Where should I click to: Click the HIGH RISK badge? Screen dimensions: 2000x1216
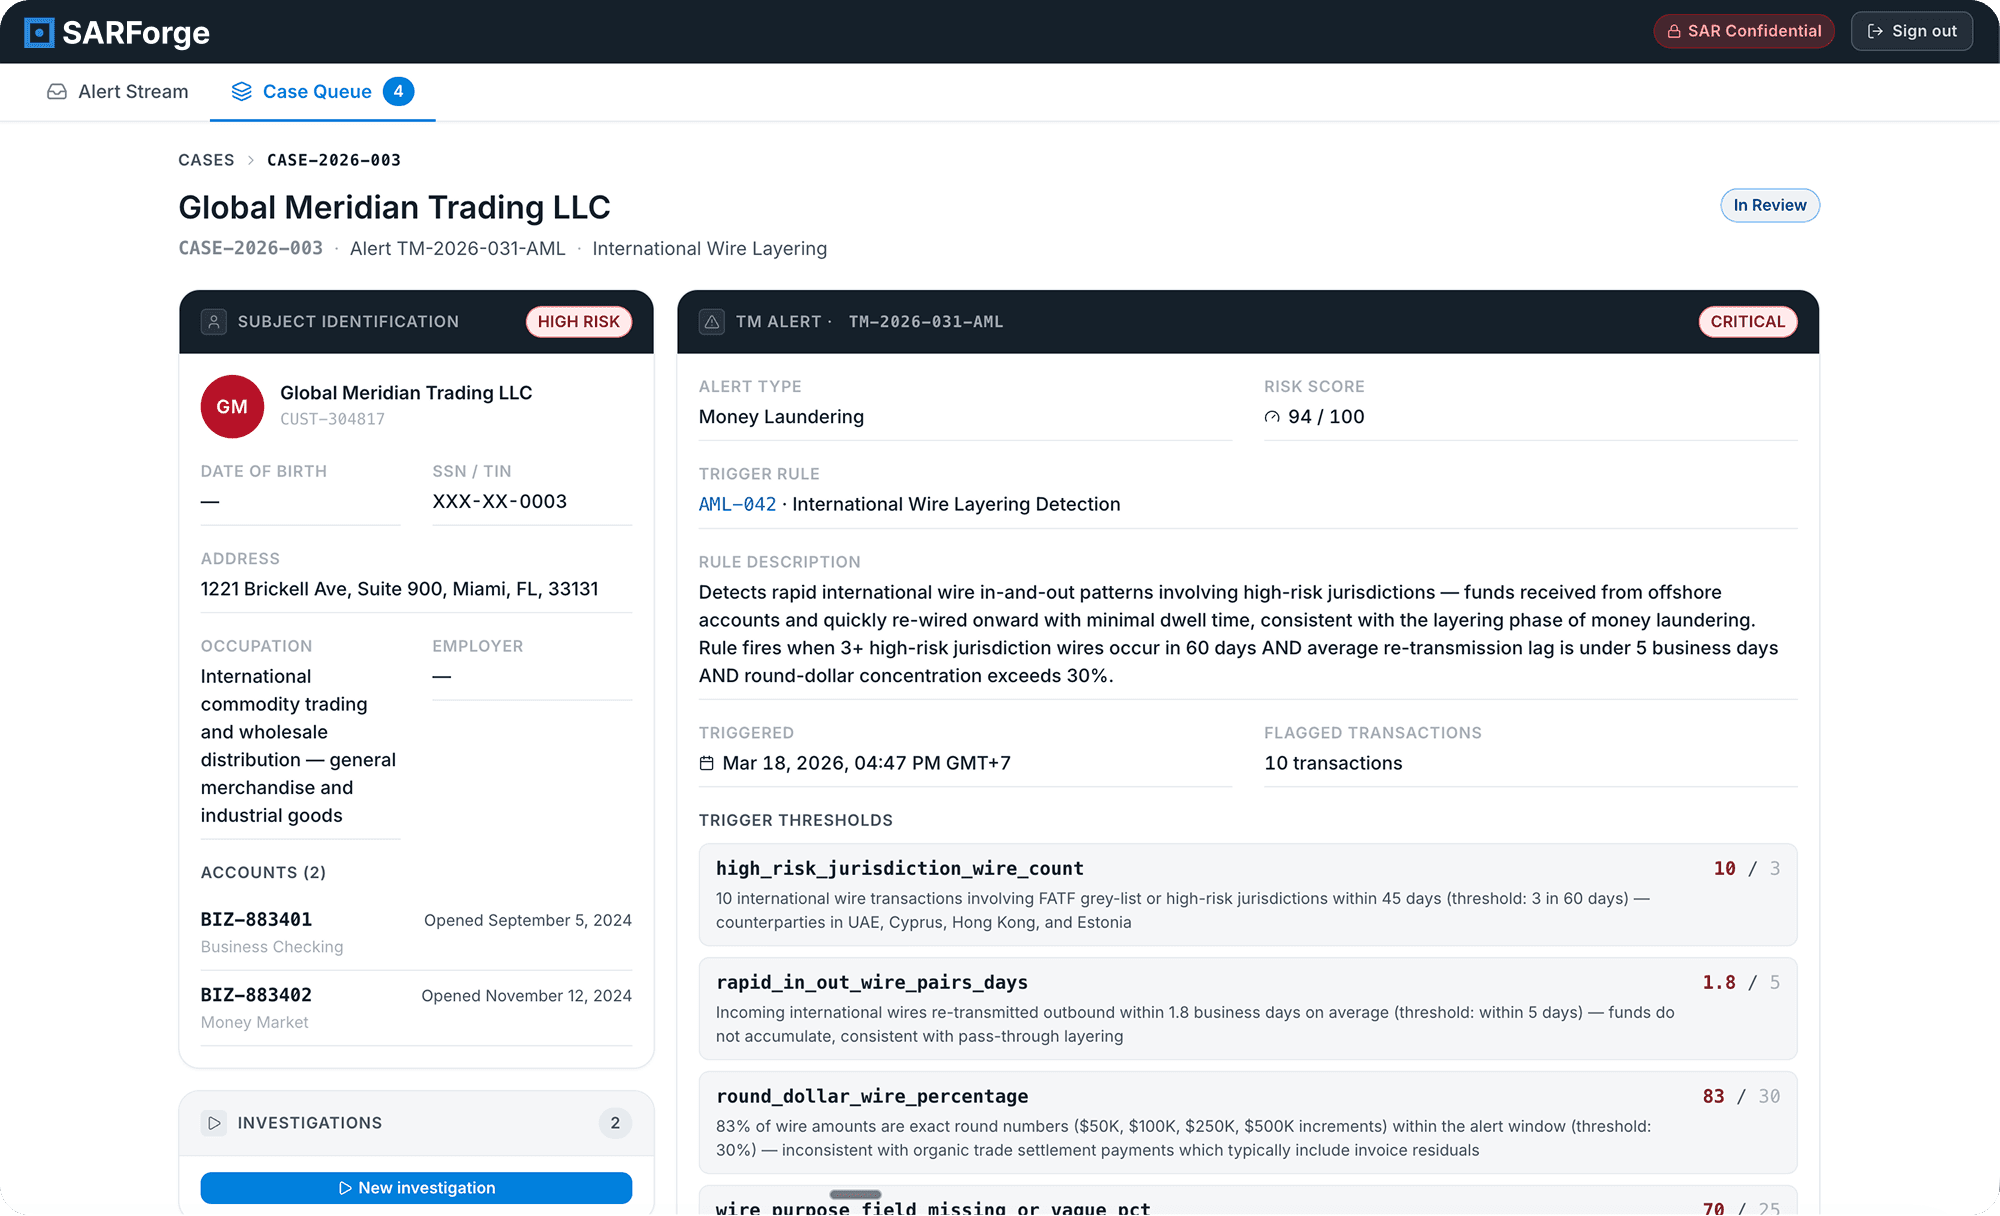click(x=578, y=321)
